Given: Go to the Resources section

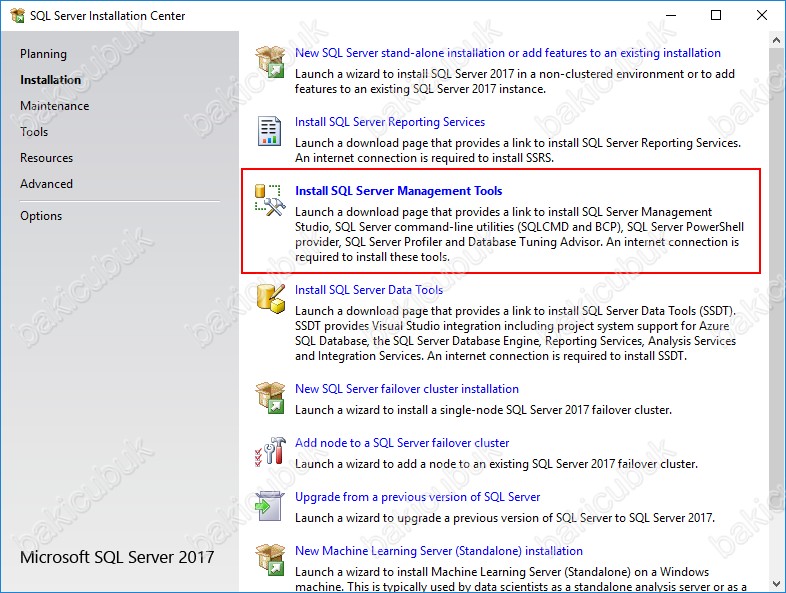Looking at the screenshot, I should [x=47, y=158].
